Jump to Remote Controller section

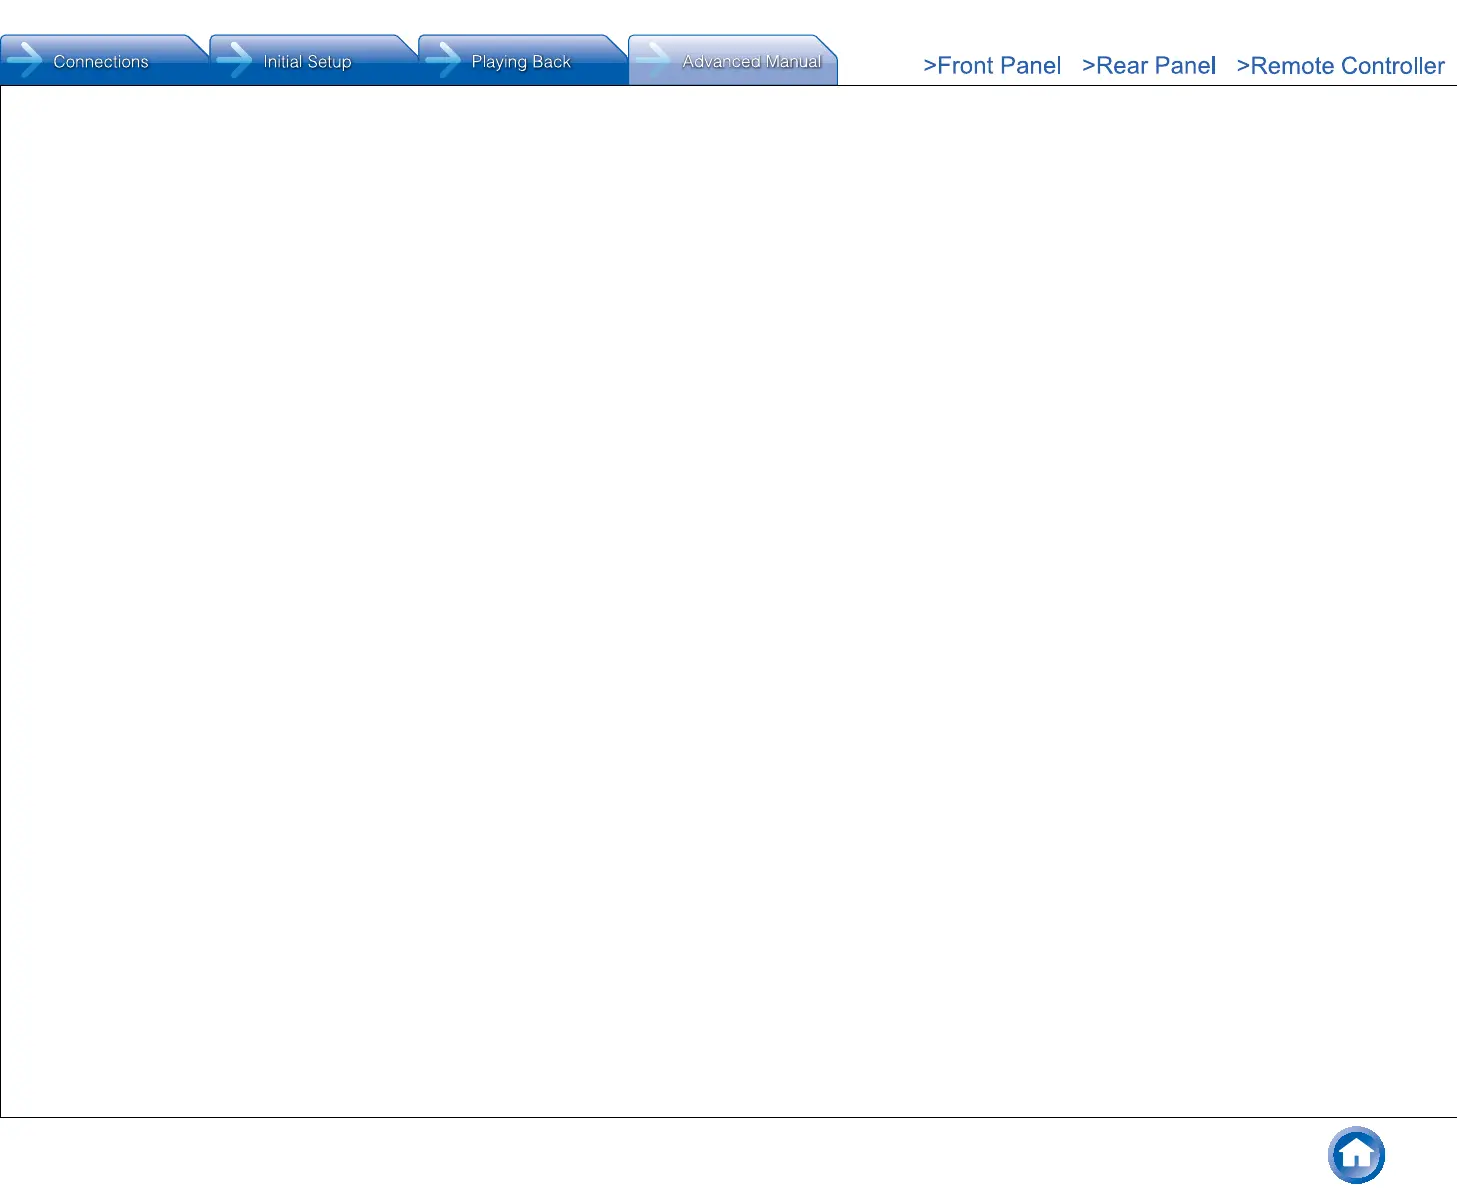click(1340, 66)
